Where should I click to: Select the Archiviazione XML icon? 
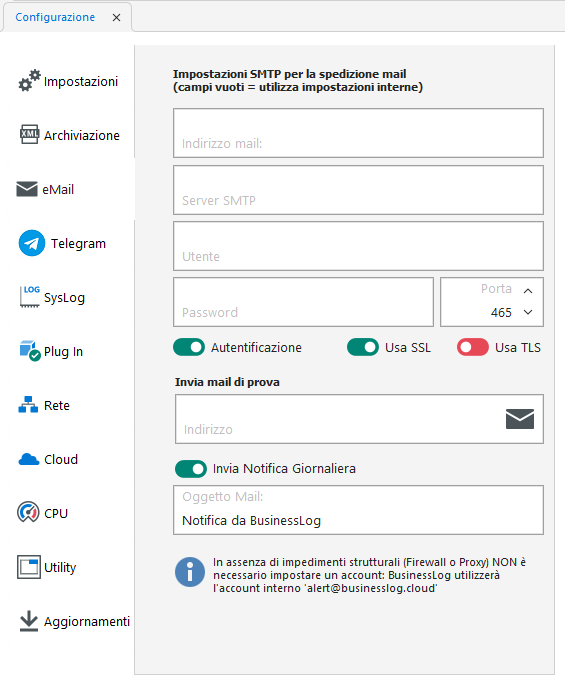pos(29,134)
